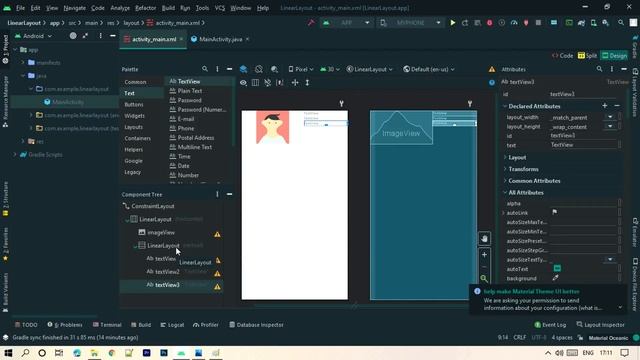Click the Expand Horizontally arrows icon
The height and width of the screenshot is (360, 640).
pos(295,82)
